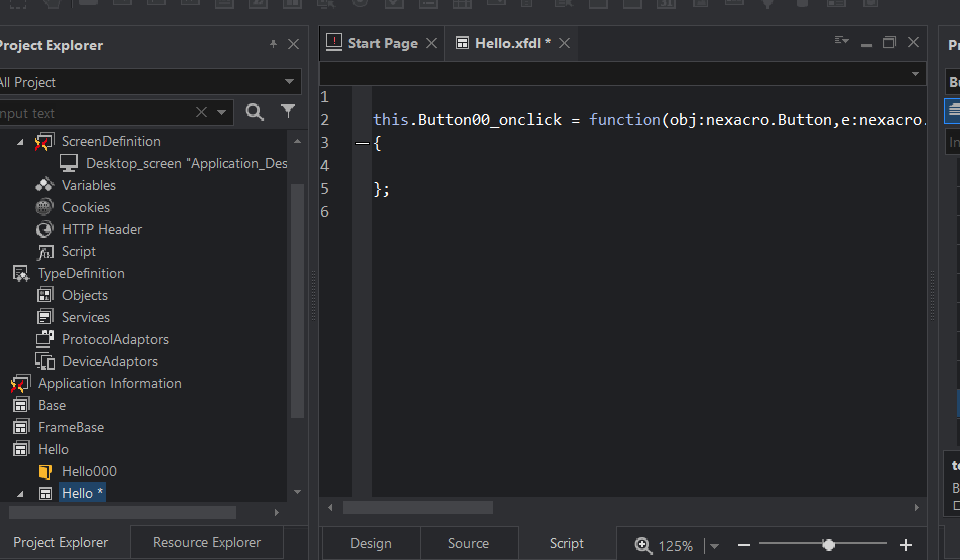Pin the Project Explorer panel
The height and width of the screenshot is (560, 960).
273,44
